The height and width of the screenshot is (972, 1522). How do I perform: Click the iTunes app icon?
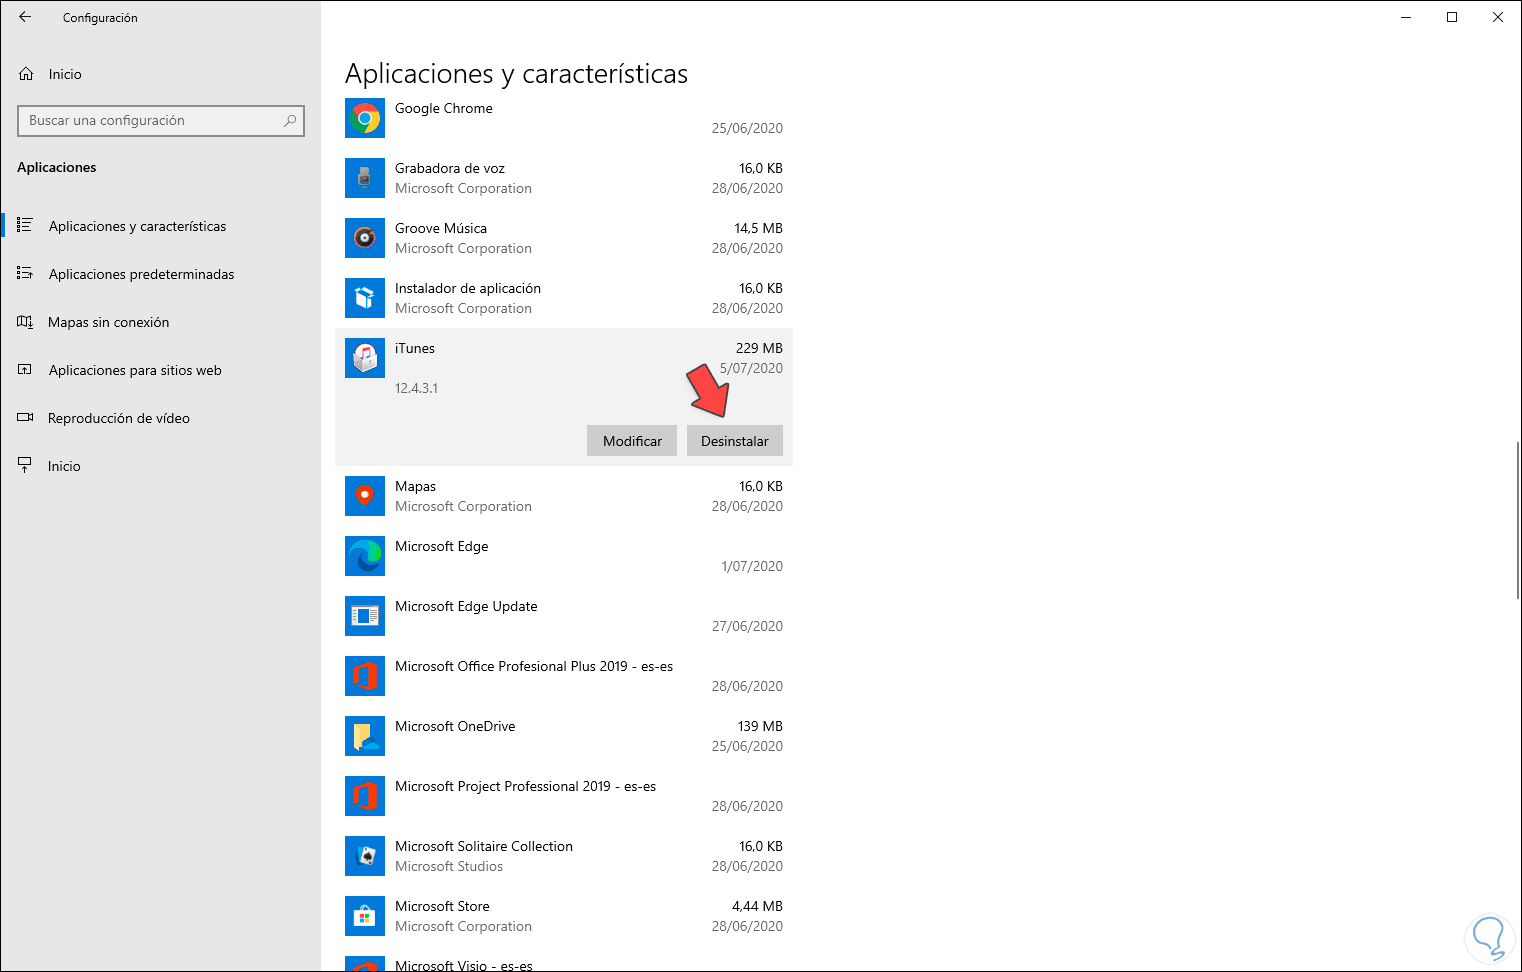[x=365, y=358]
